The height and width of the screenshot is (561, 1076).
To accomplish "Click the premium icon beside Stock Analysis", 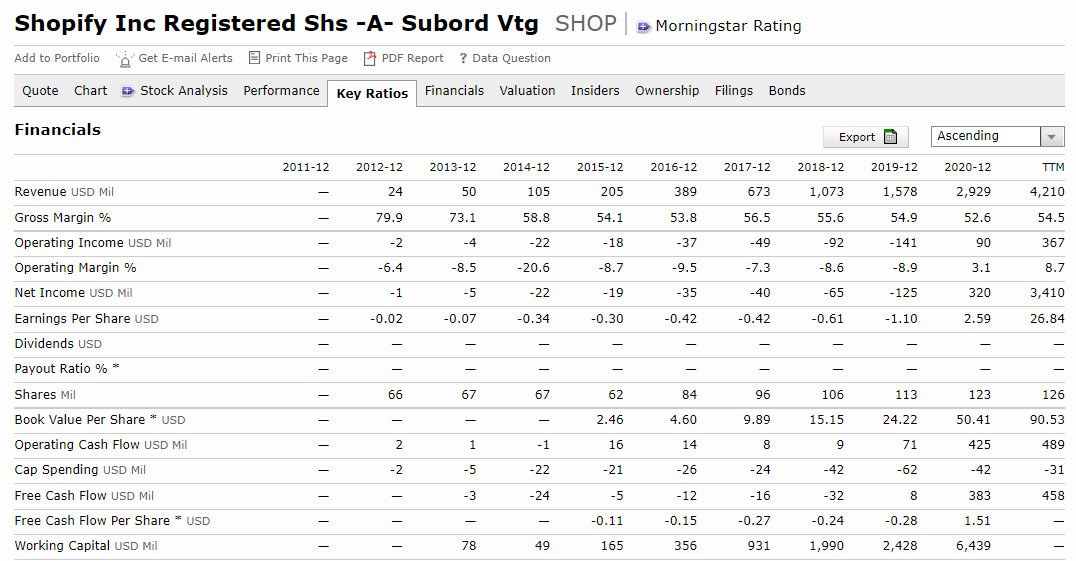I will [128, 91].
